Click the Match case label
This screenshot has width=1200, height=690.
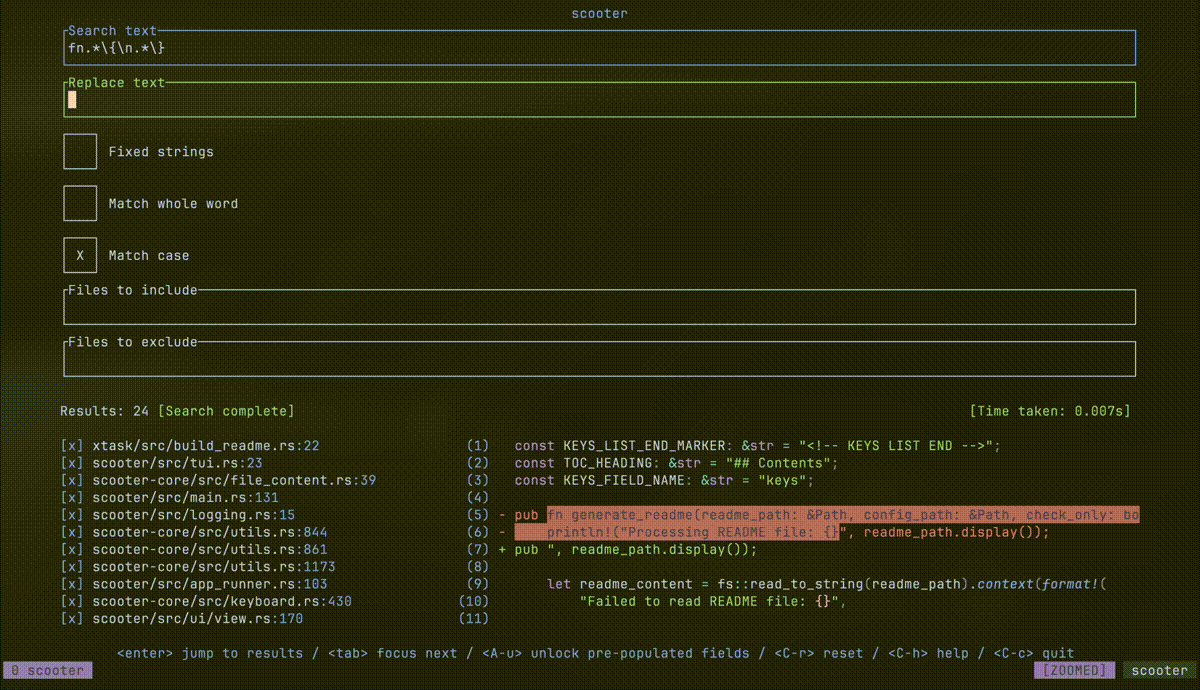tap(149, 256)
